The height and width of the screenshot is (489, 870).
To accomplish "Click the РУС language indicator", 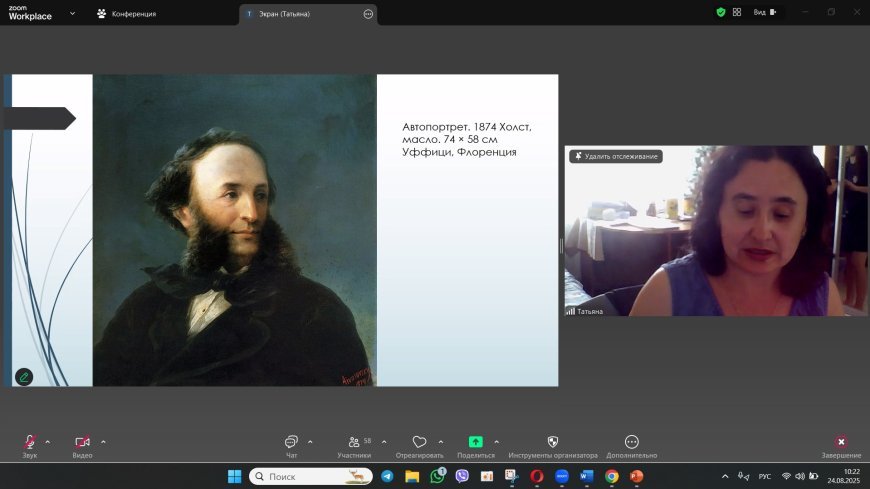I will pyautogui.click(x=765, y=476).
